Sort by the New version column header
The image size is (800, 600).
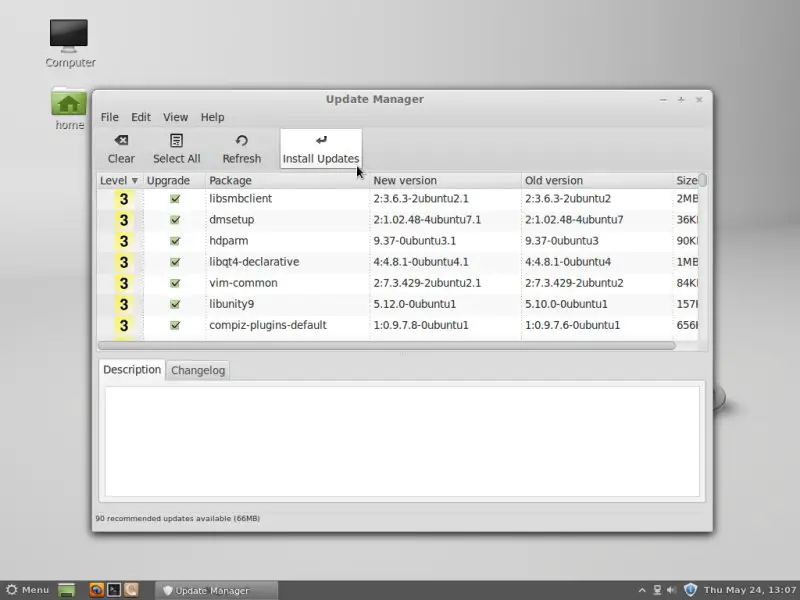445,181
